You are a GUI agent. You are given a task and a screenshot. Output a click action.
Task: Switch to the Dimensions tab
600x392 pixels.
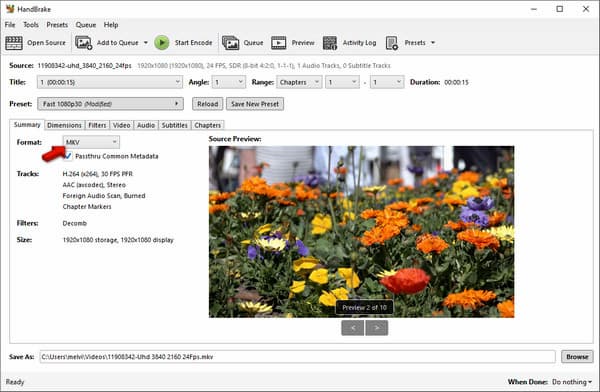(64, 125)
